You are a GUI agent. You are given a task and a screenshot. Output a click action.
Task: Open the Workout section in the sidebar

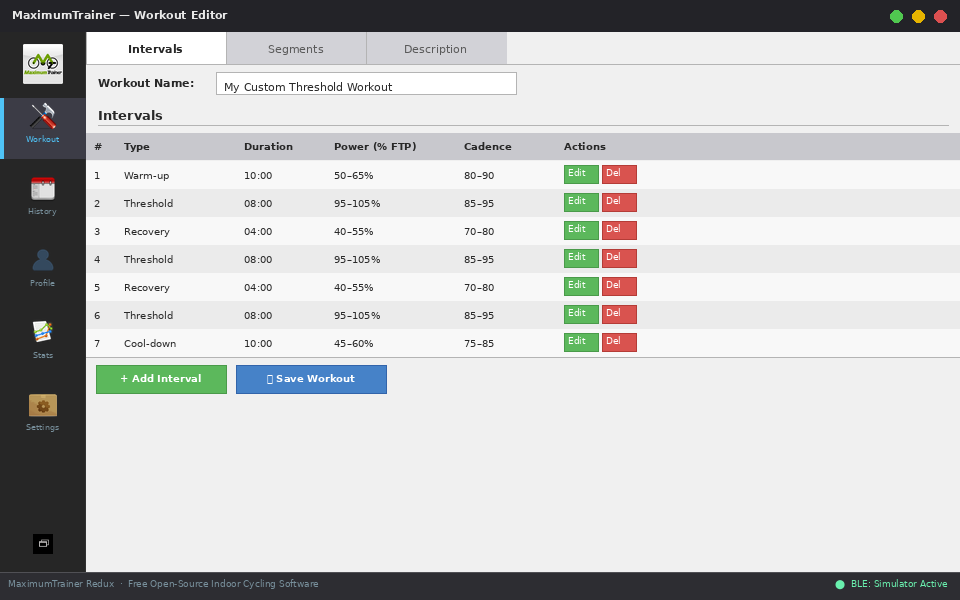point(42,125)
